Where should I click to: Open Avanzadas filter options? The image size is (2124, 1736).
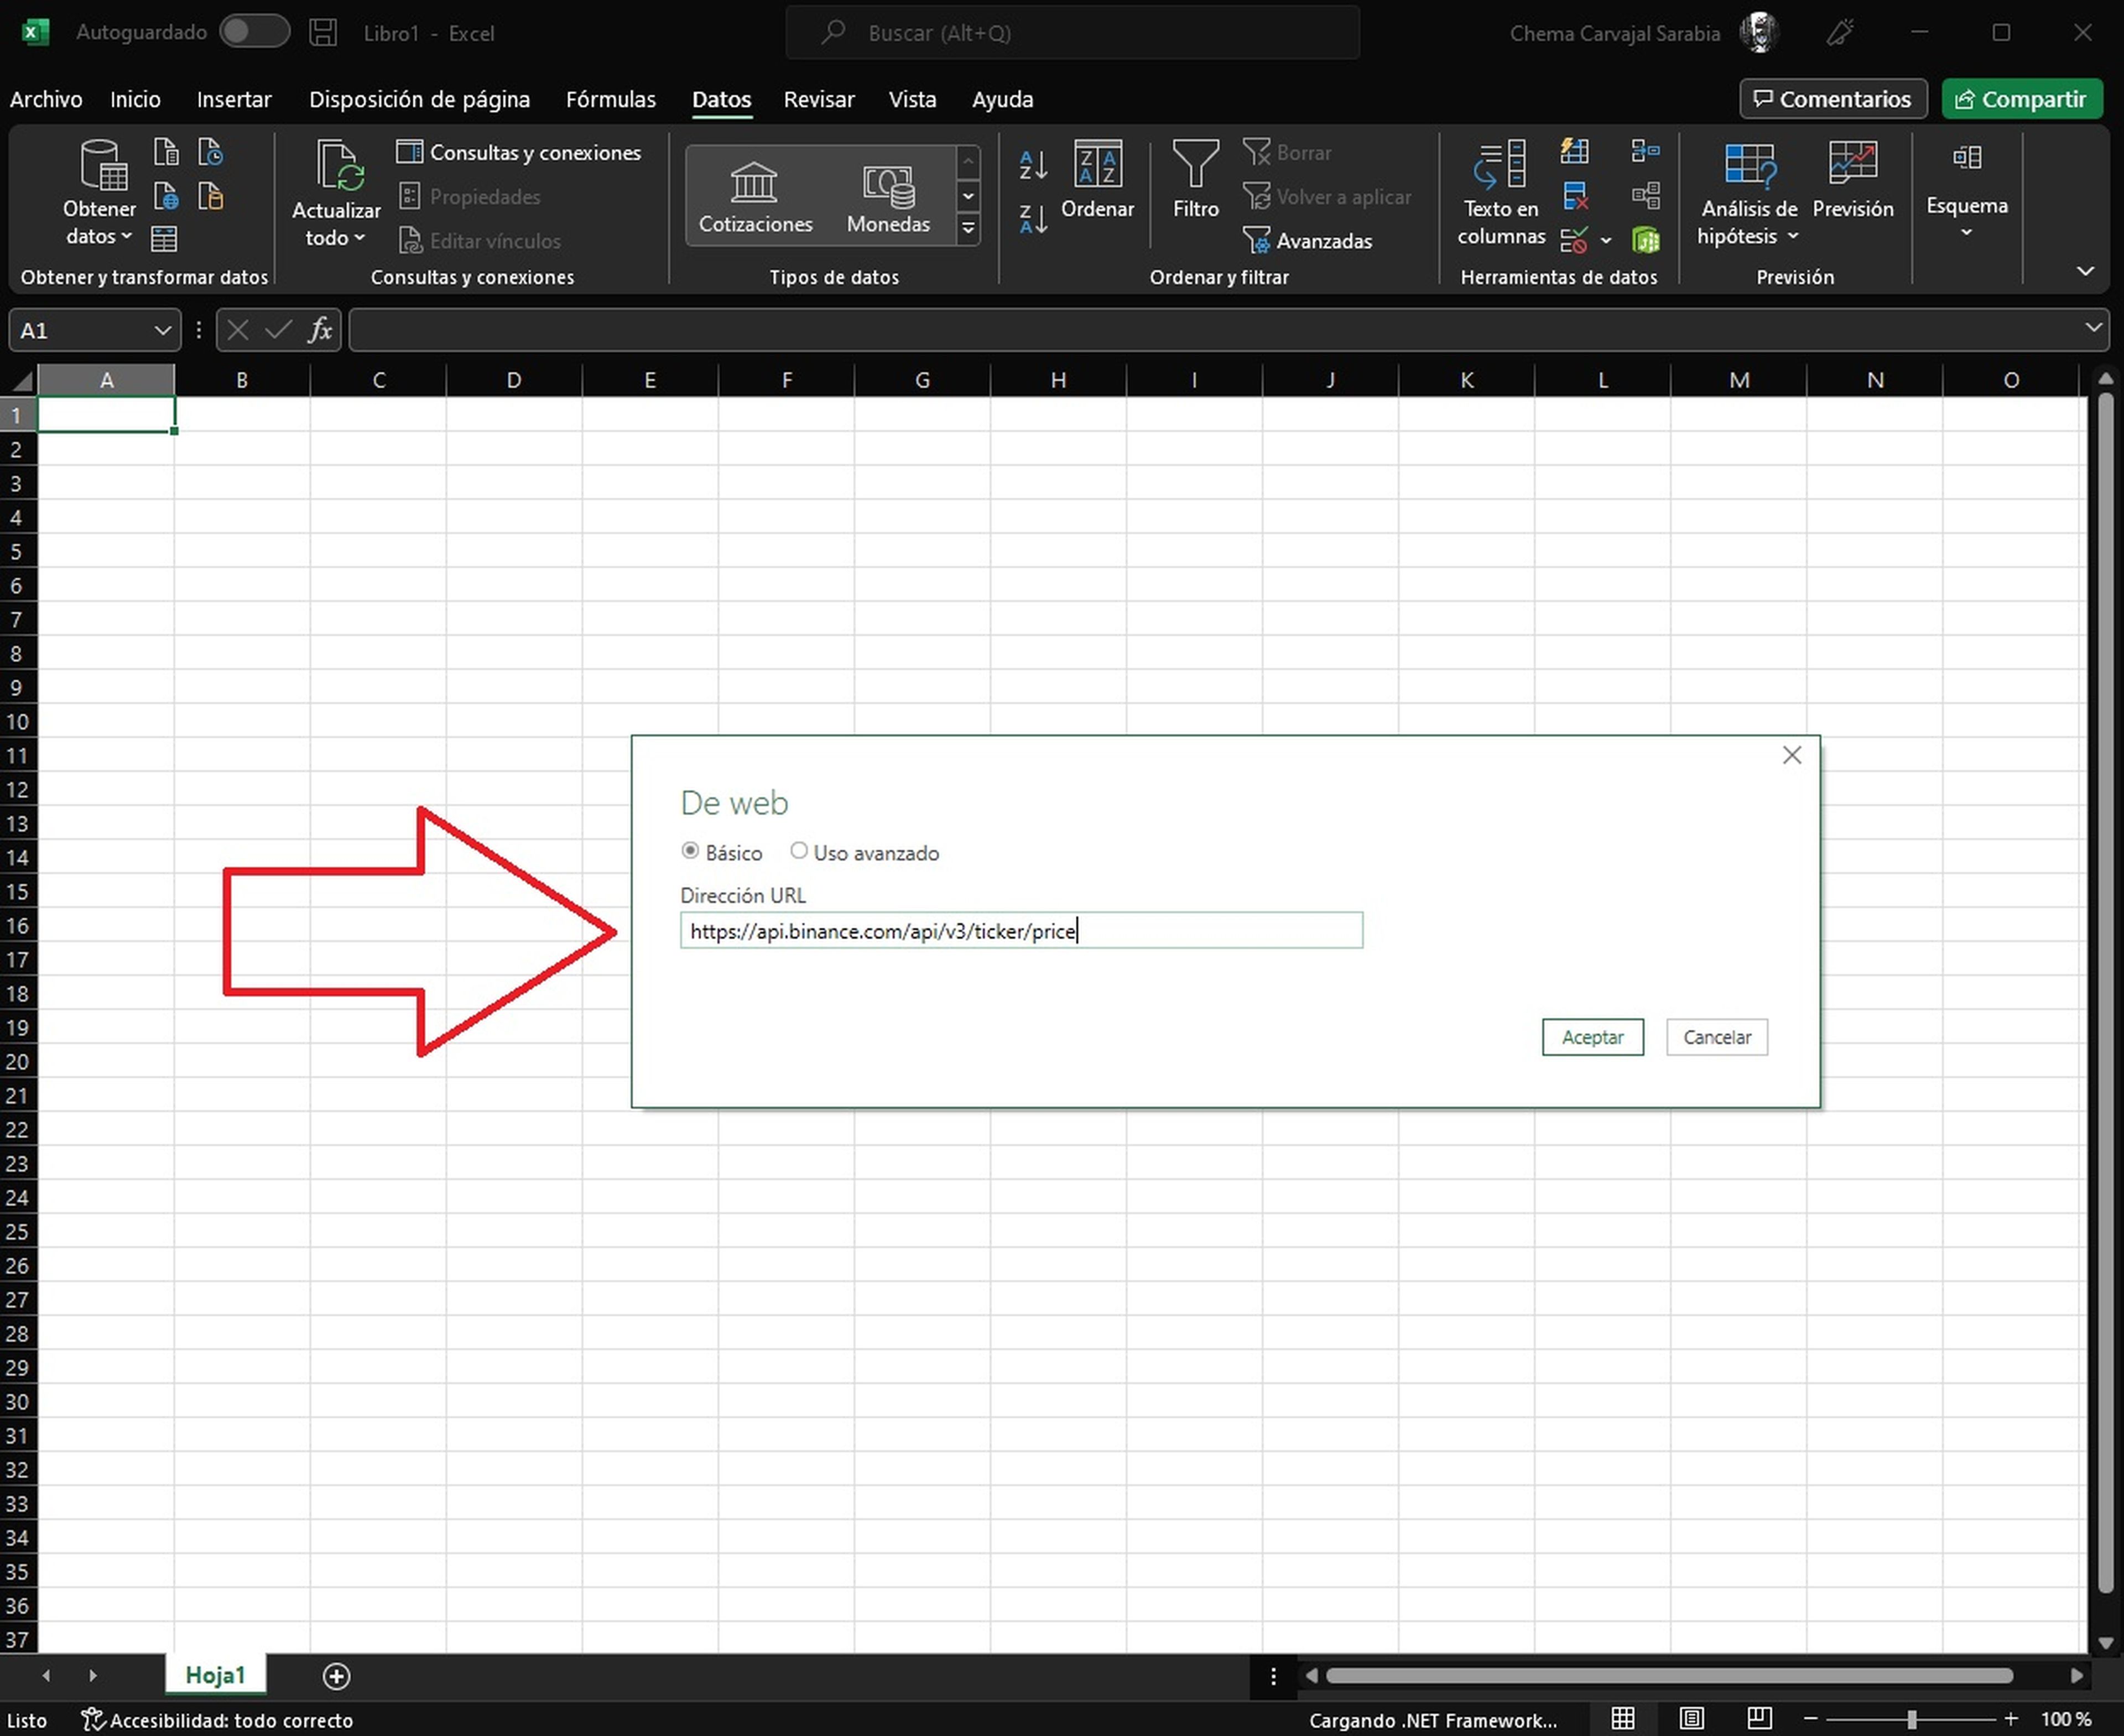coord(1308,240)
